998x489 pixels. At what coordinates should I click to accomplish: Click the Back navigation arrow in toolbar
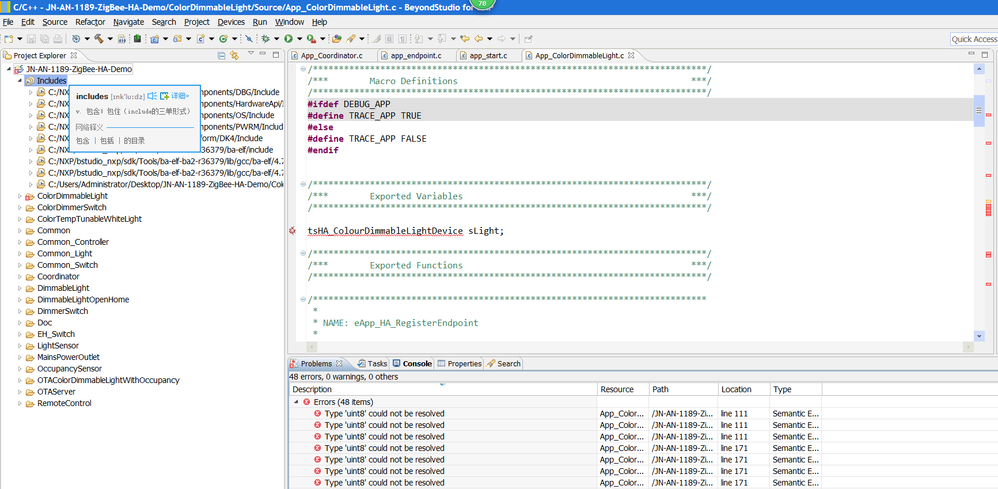coord(479,39)
